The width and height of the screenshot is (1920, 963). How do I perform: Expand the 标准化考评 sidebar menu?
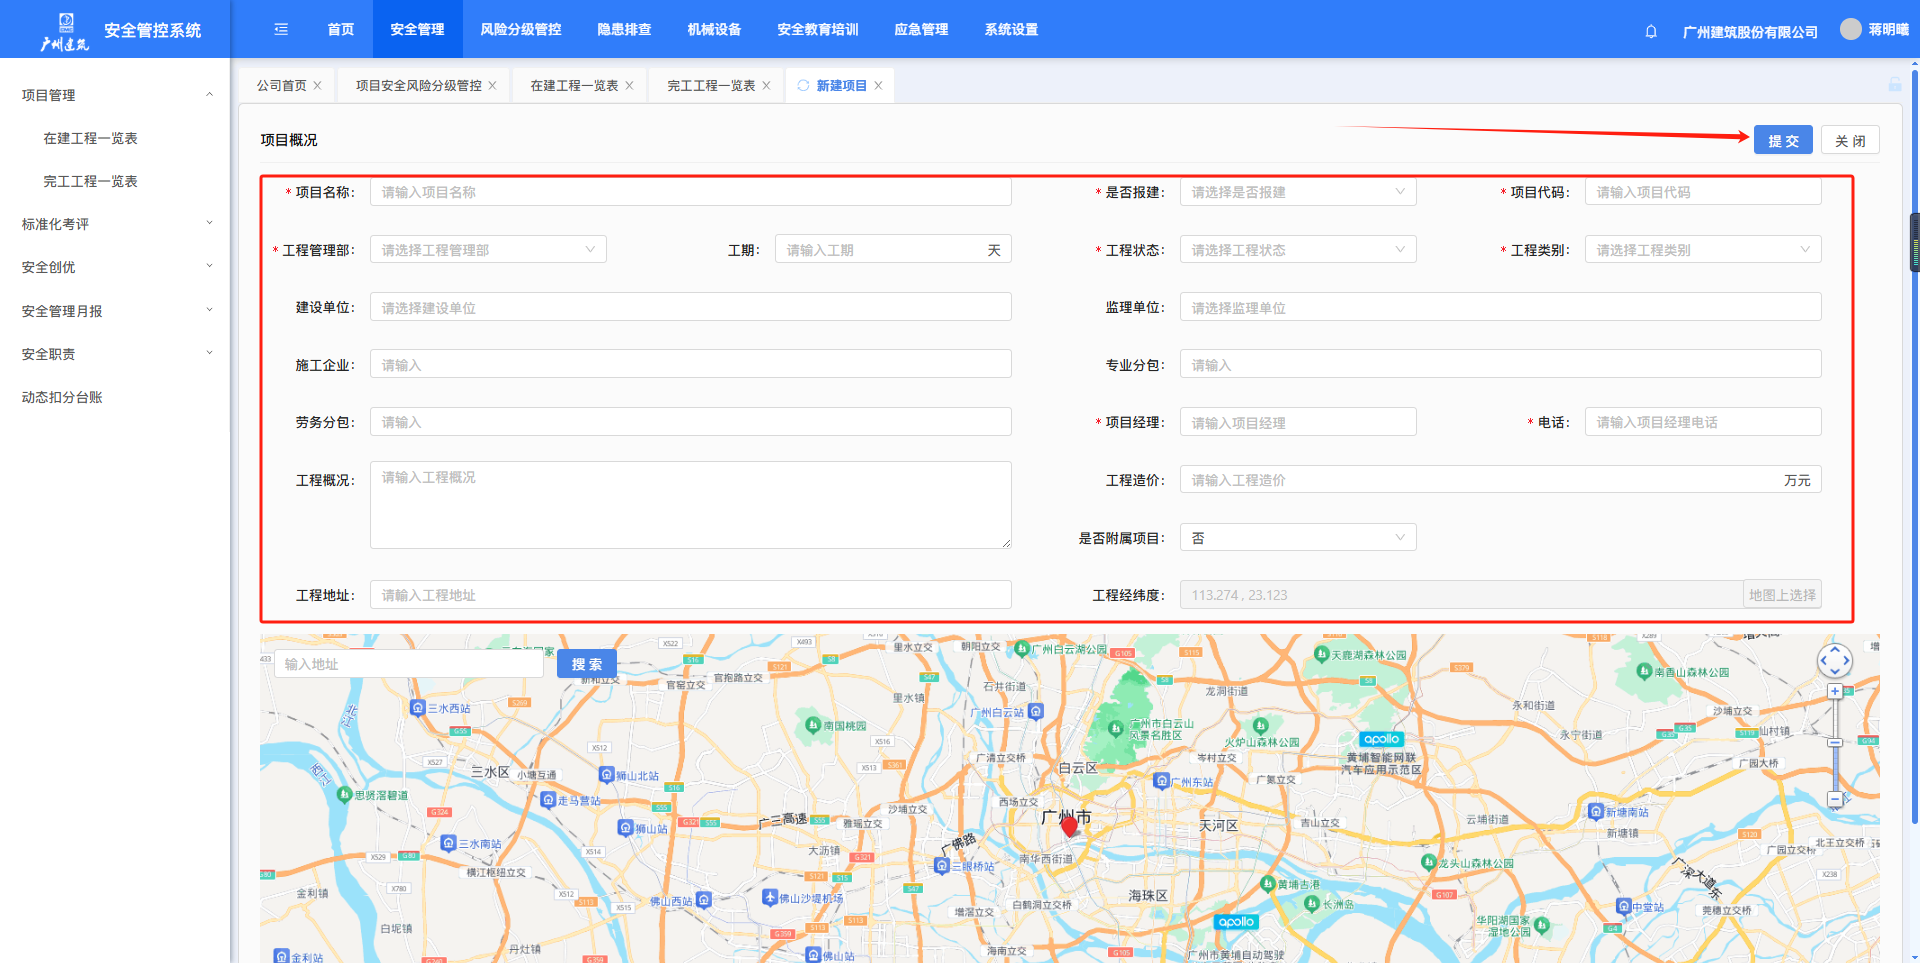coord(116,224)
